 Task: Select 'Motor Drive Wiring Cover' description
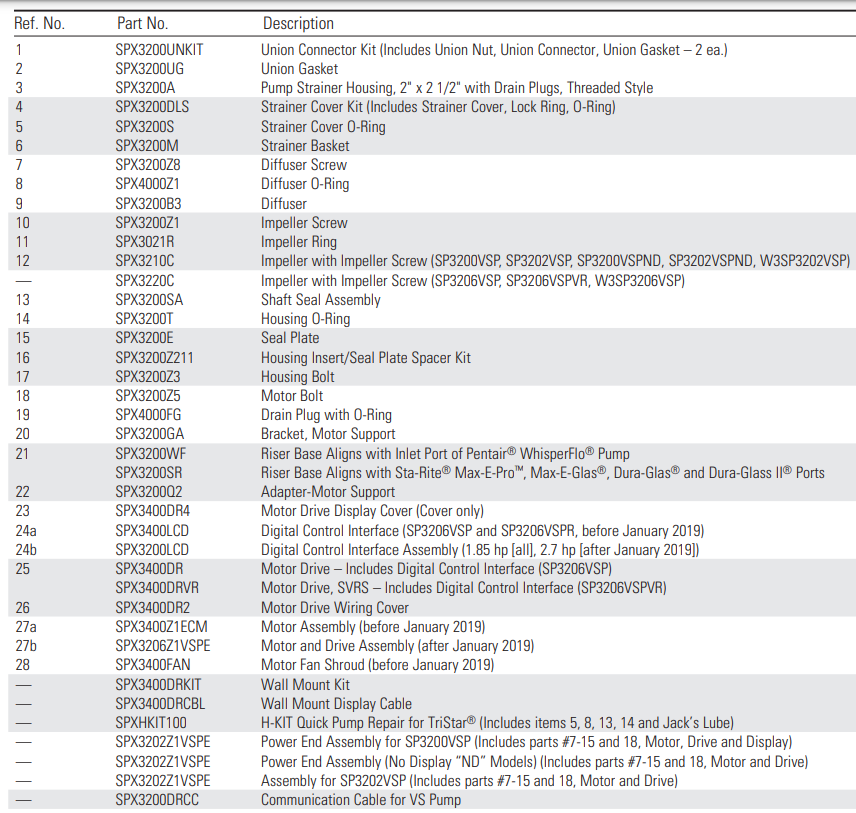pos(335,608)
